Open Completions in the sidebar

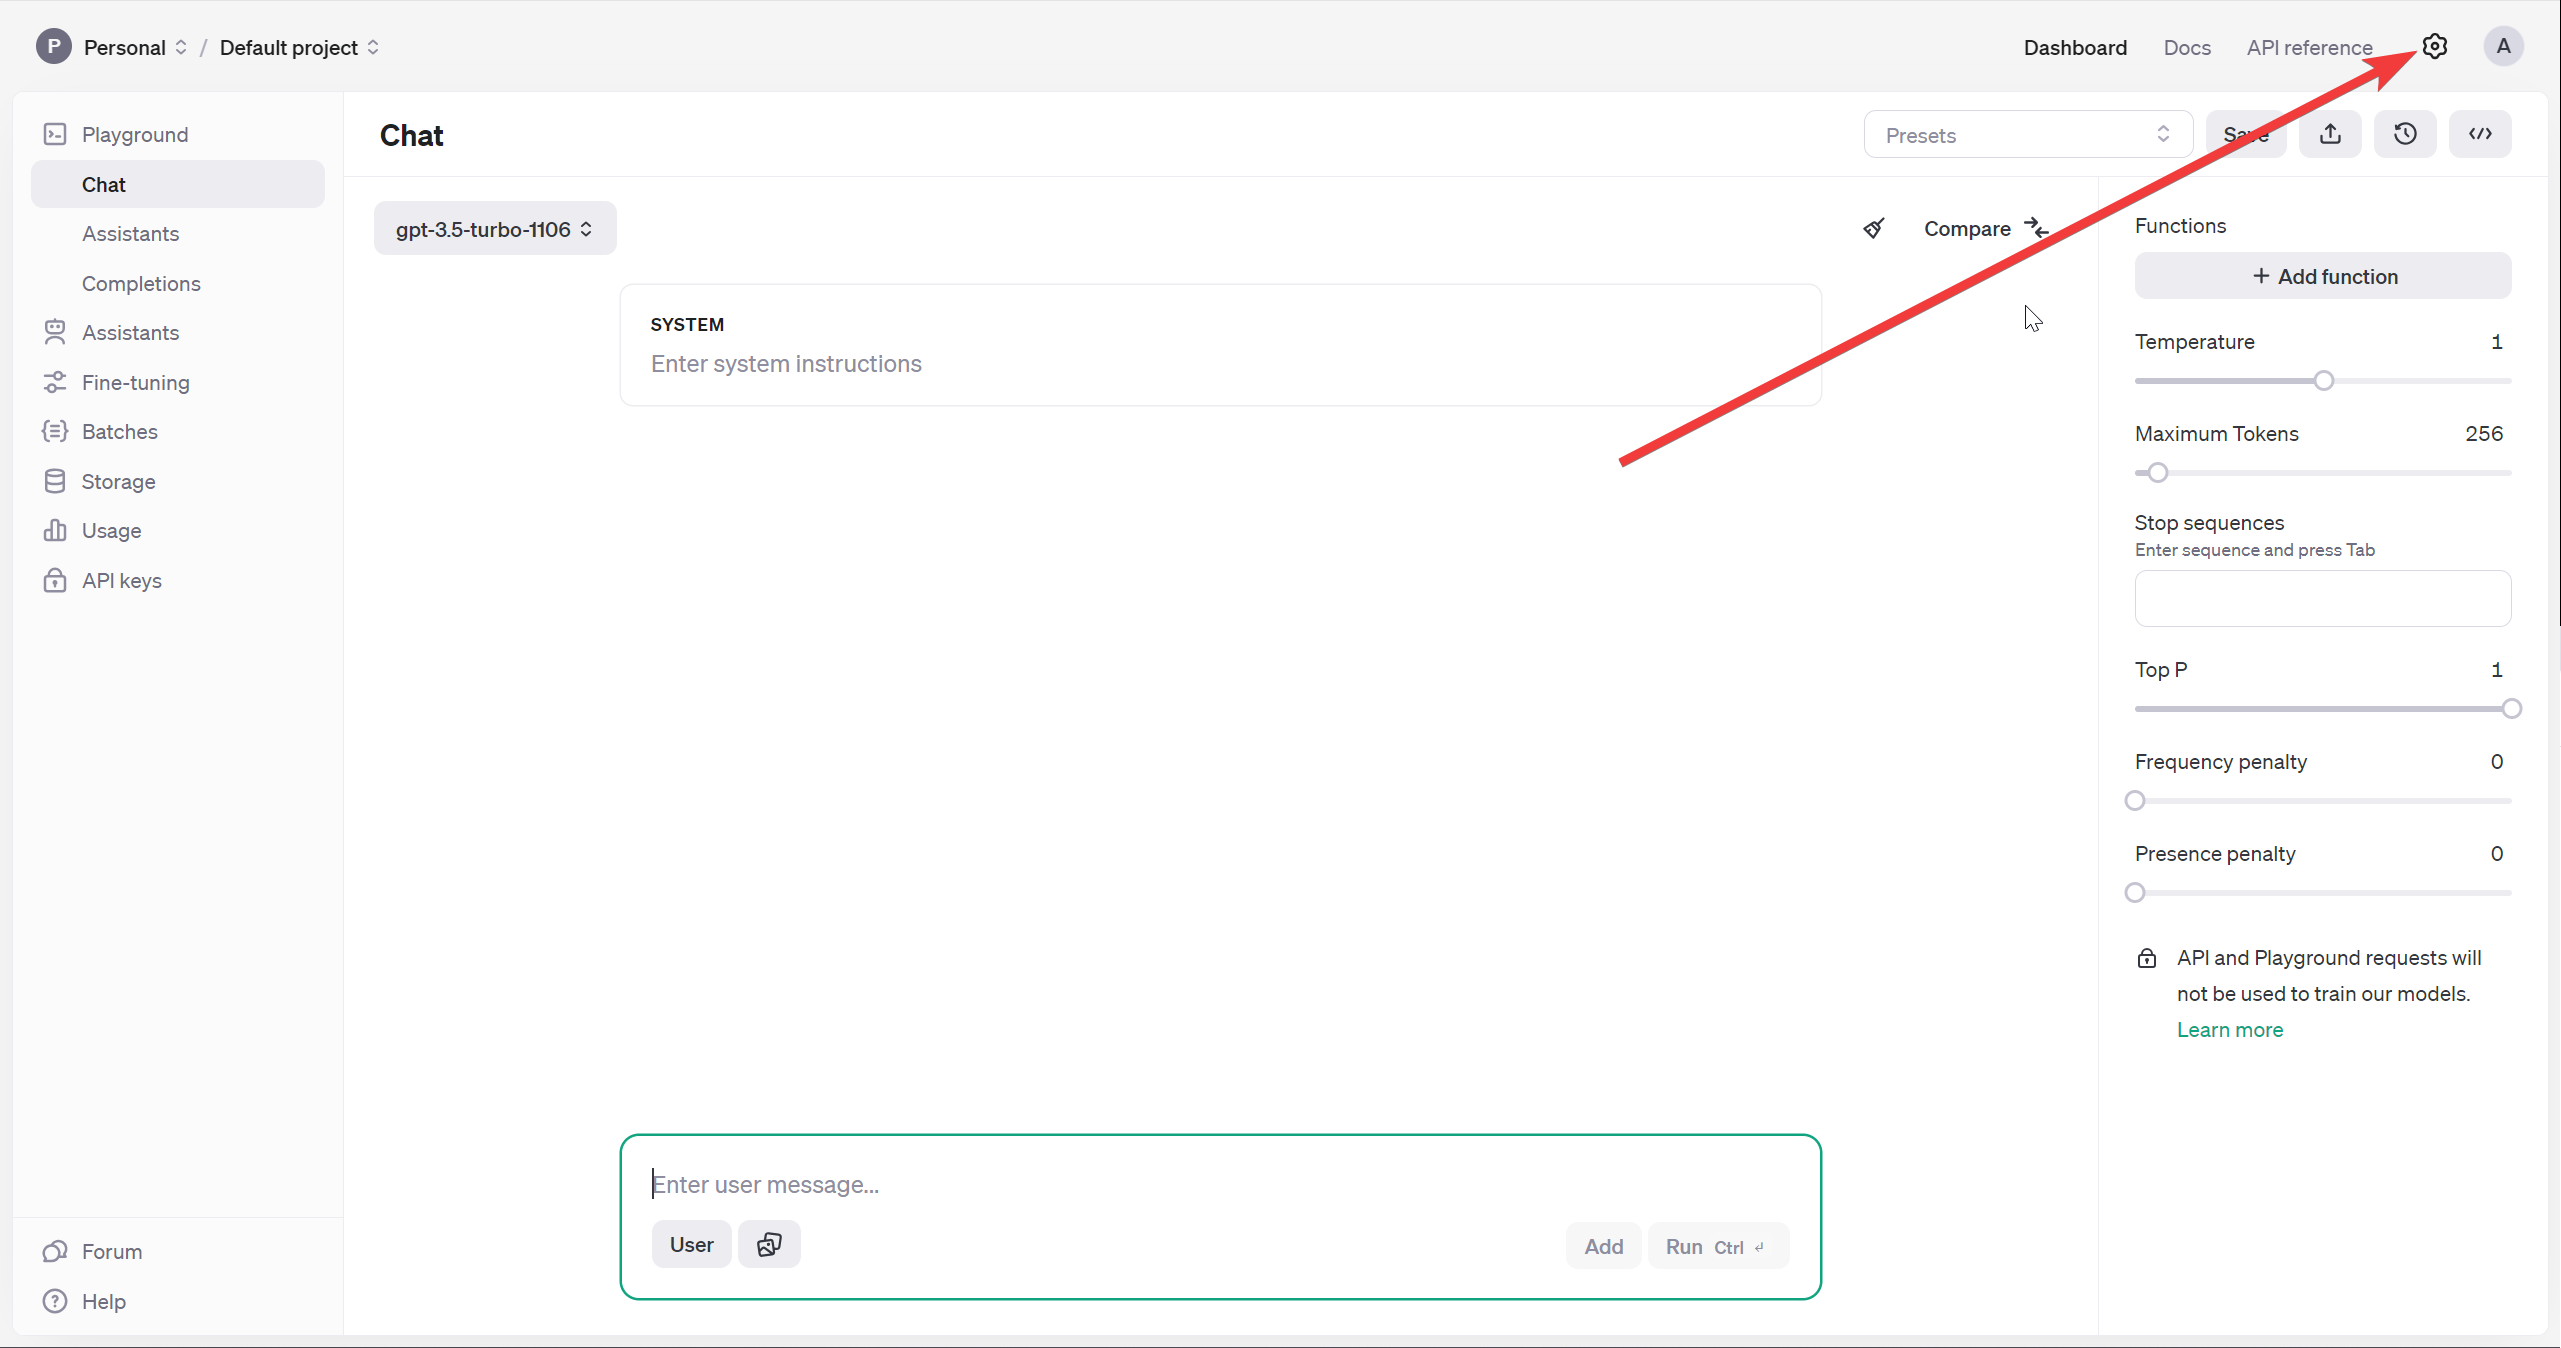tap(141, 283)
